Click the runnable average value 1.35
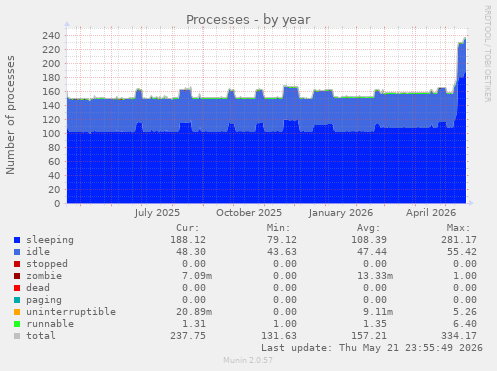497x371 pixels. tap(375, 324)
